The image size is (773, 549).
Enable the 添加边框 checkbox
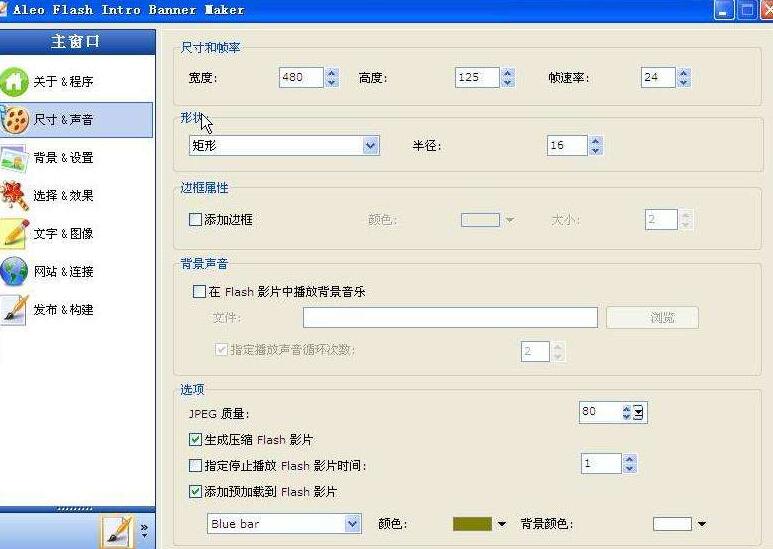[x=196, y=219]
